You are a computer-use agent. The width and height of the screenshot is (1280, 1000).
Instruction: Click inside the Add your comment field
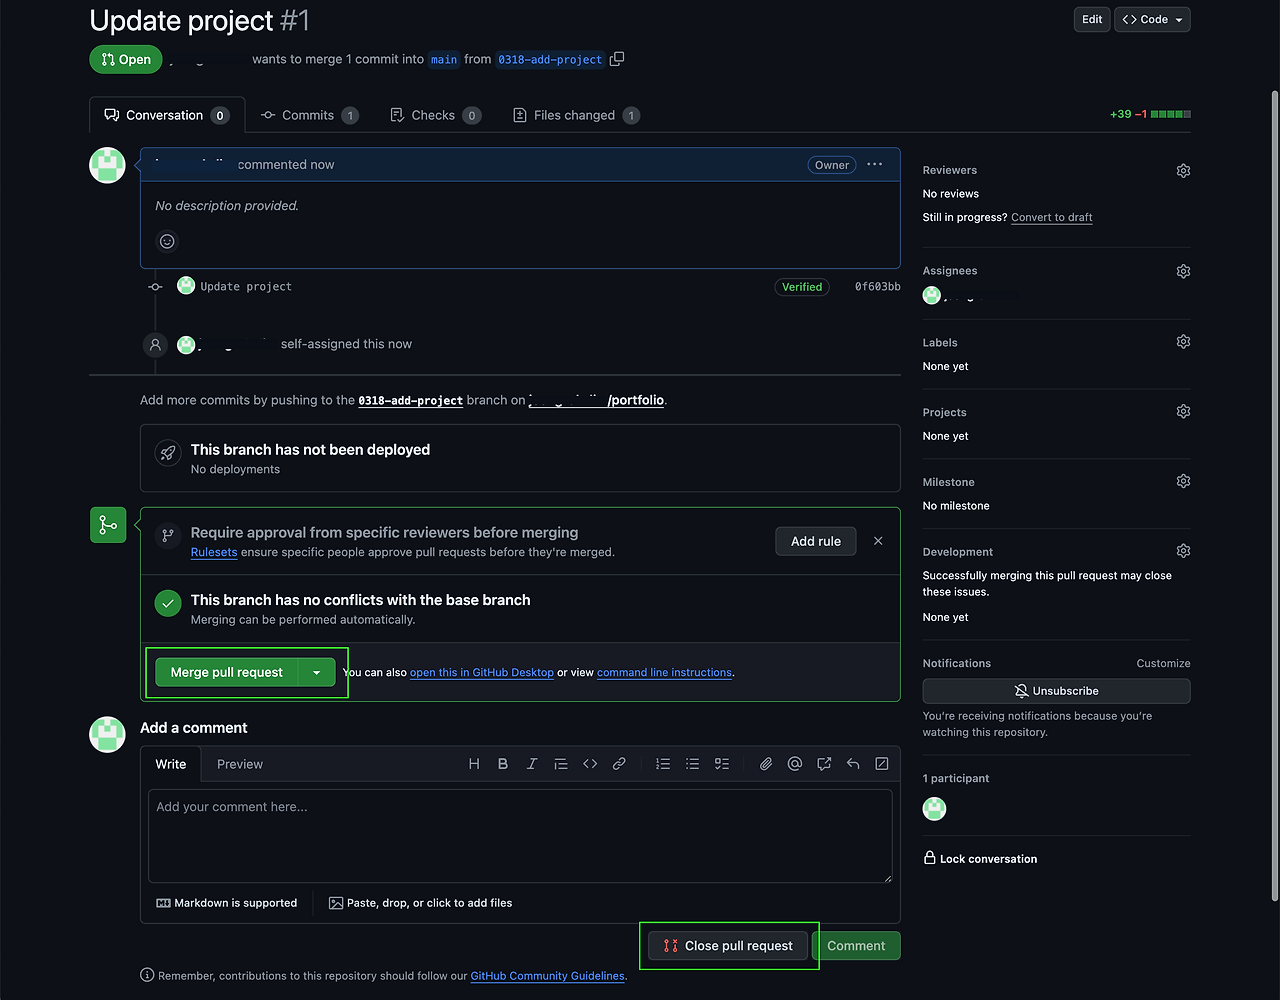pos(520,835)
